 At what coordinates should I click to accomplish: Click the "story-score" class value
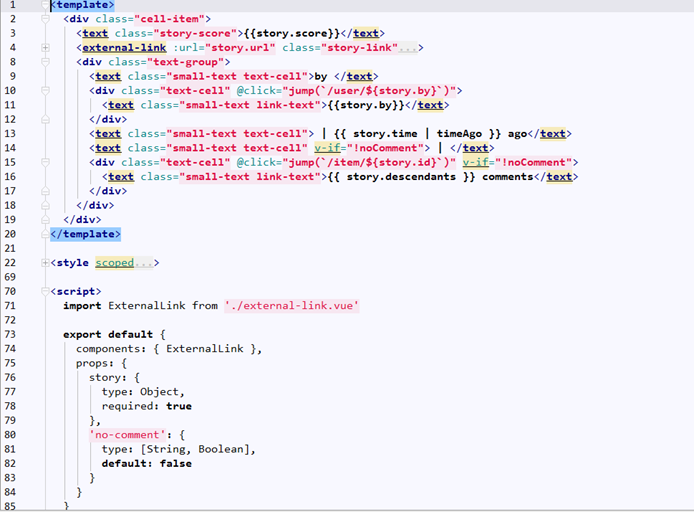(x=195, y=34)
